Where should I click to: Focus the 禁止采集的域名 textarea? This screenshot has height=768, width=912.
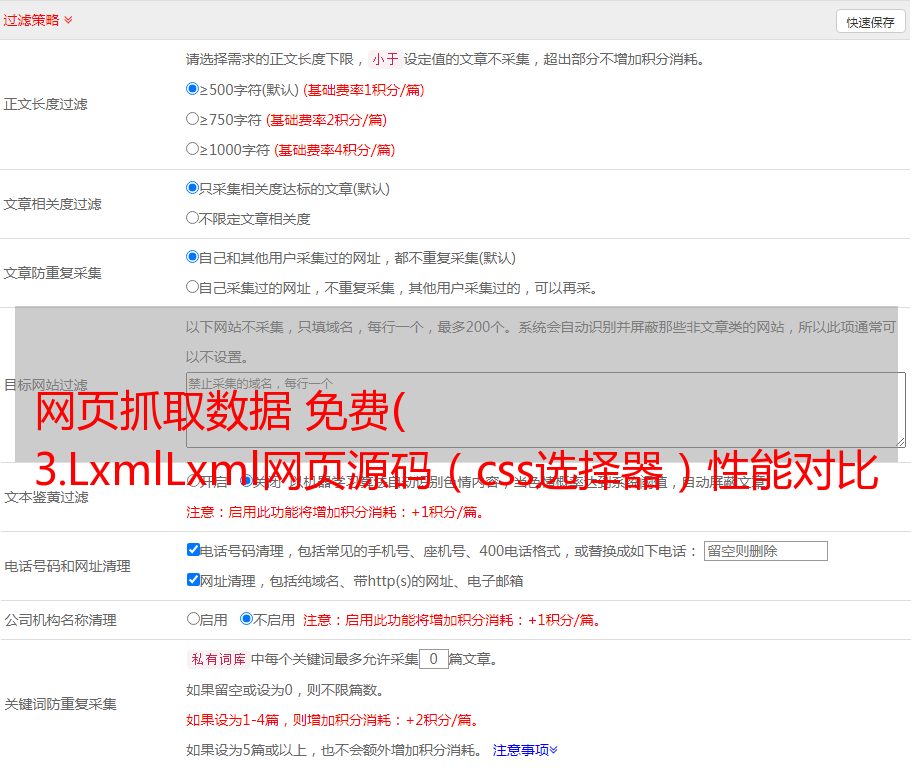tap(546, 410)
